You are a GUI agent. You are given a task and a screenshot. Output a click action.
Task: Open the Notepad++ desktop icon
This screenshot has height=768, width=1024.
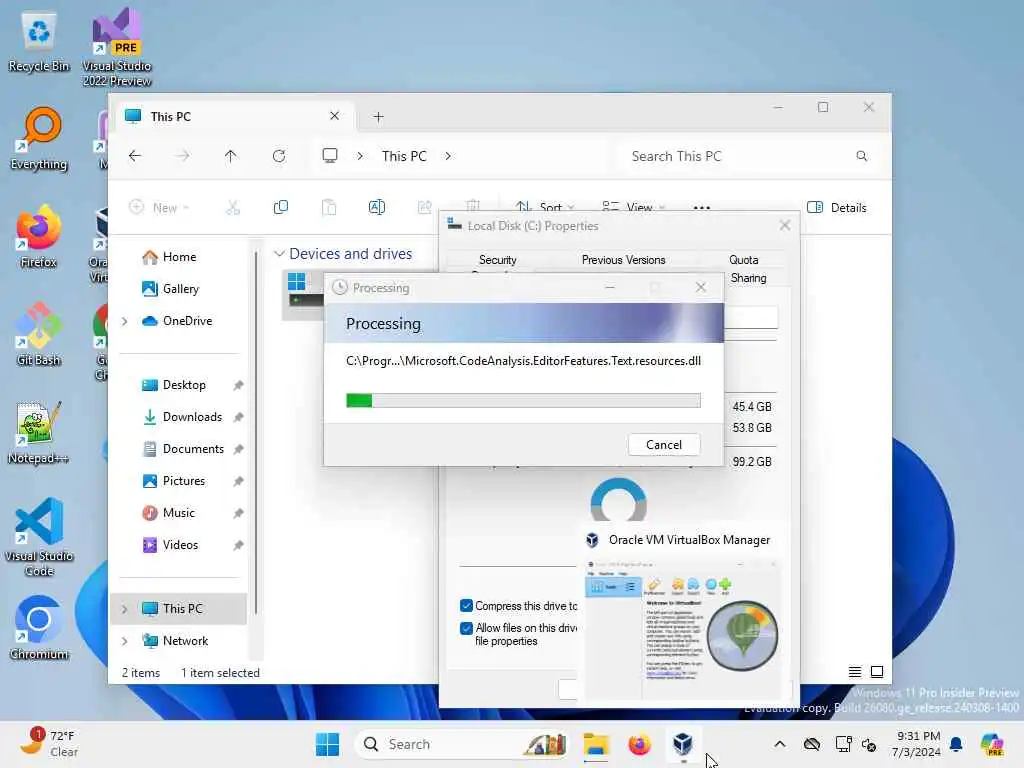pyautogui.click(x=39, y=434)
